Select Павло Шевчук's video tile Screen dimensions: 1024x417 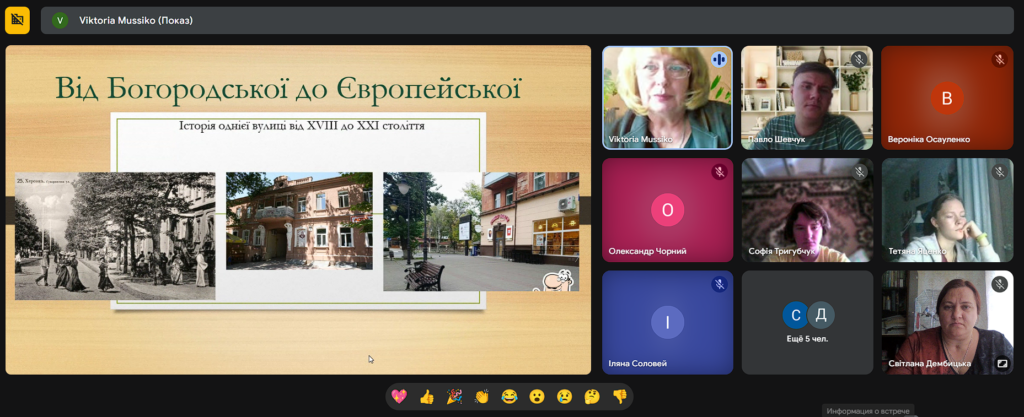click(x=807, y=97)
